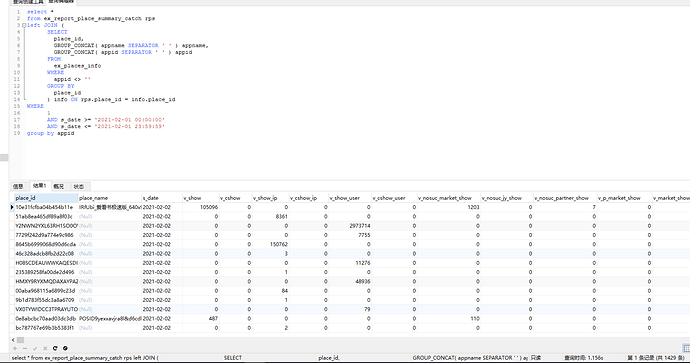Viewport: 690px width, 363px height.
Task: Click the place_name column header
Action: click(110, 198)
